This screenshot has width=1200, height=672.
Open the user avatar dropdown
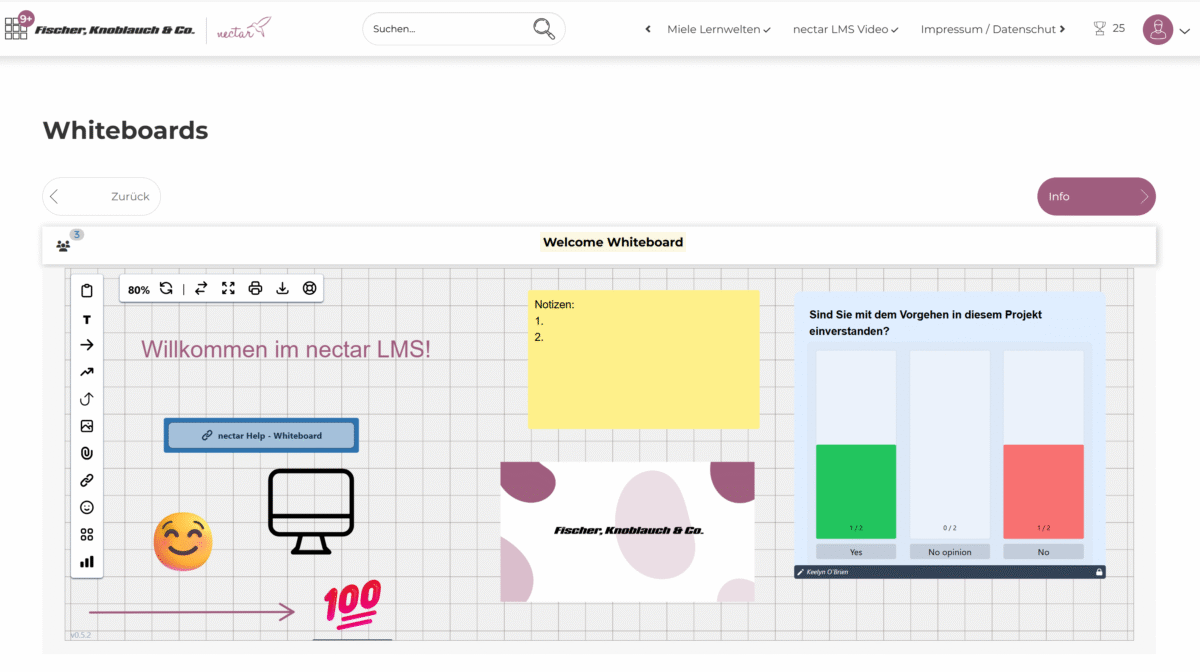[x=1166, y=30]
